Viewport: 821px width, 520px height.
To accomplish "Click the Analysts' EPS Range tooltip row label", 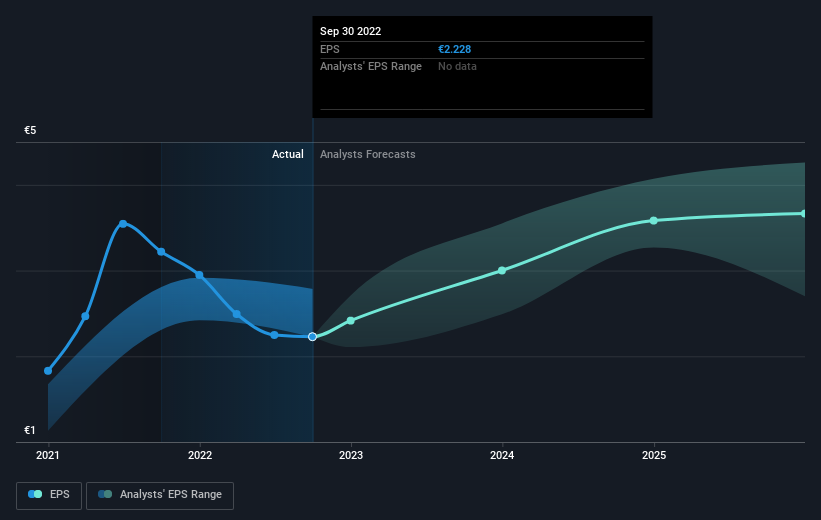I will click(x=371, y=67).
